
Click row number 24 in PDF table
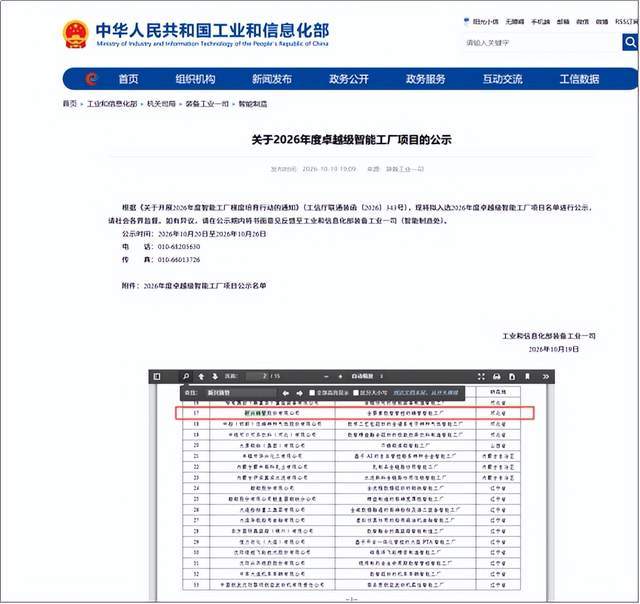point(196,488)
